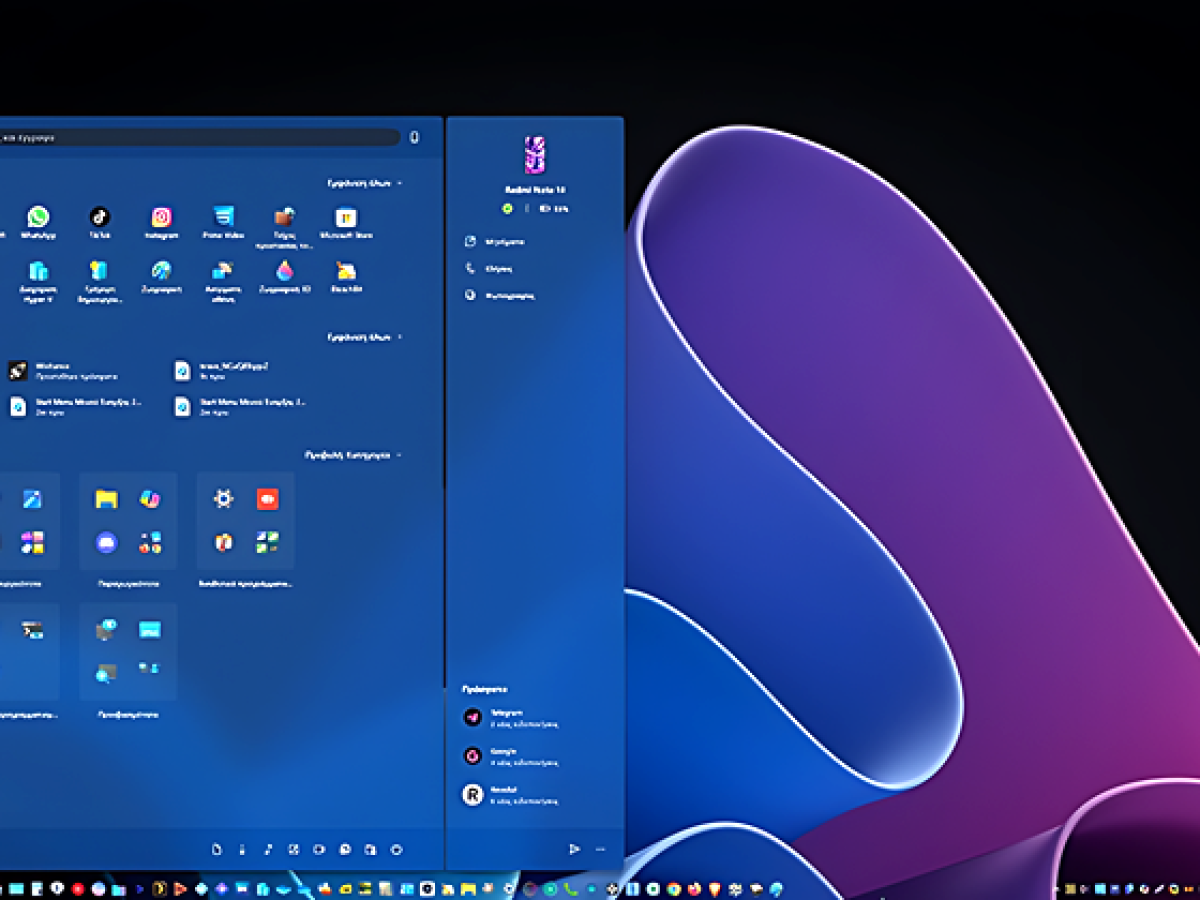Launch the Microsoft Store app
The image size is (1200, 900).
pyautogui.click(x=345, y=218)
